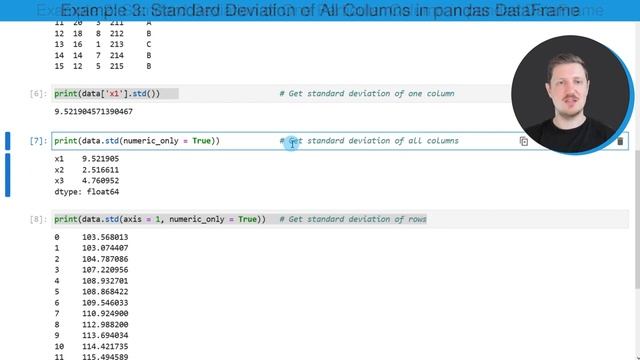Click inside code cell 7 input

pos(340,141)
